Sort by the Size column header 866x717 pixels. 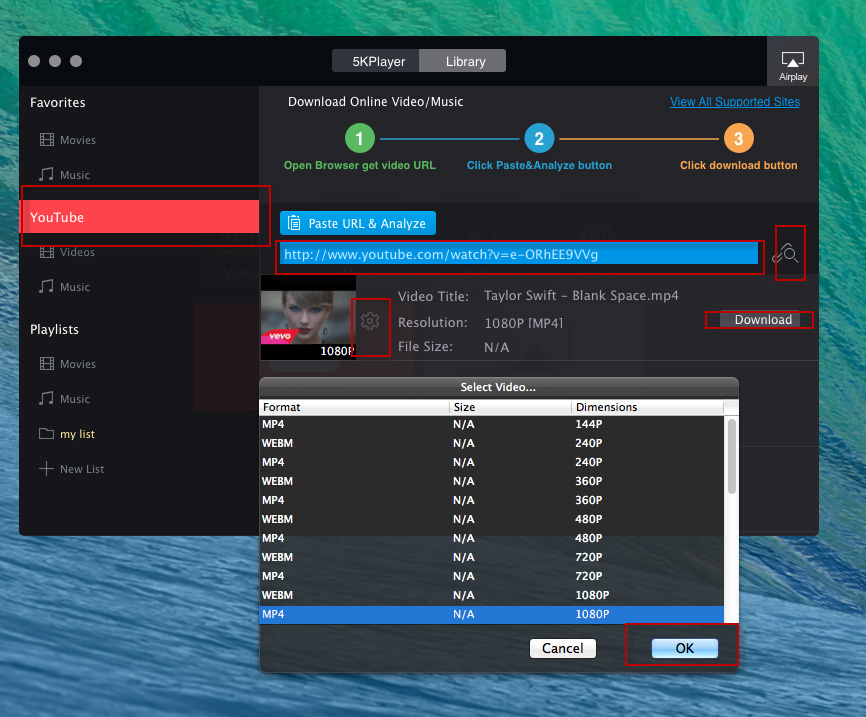coord(510,407)
